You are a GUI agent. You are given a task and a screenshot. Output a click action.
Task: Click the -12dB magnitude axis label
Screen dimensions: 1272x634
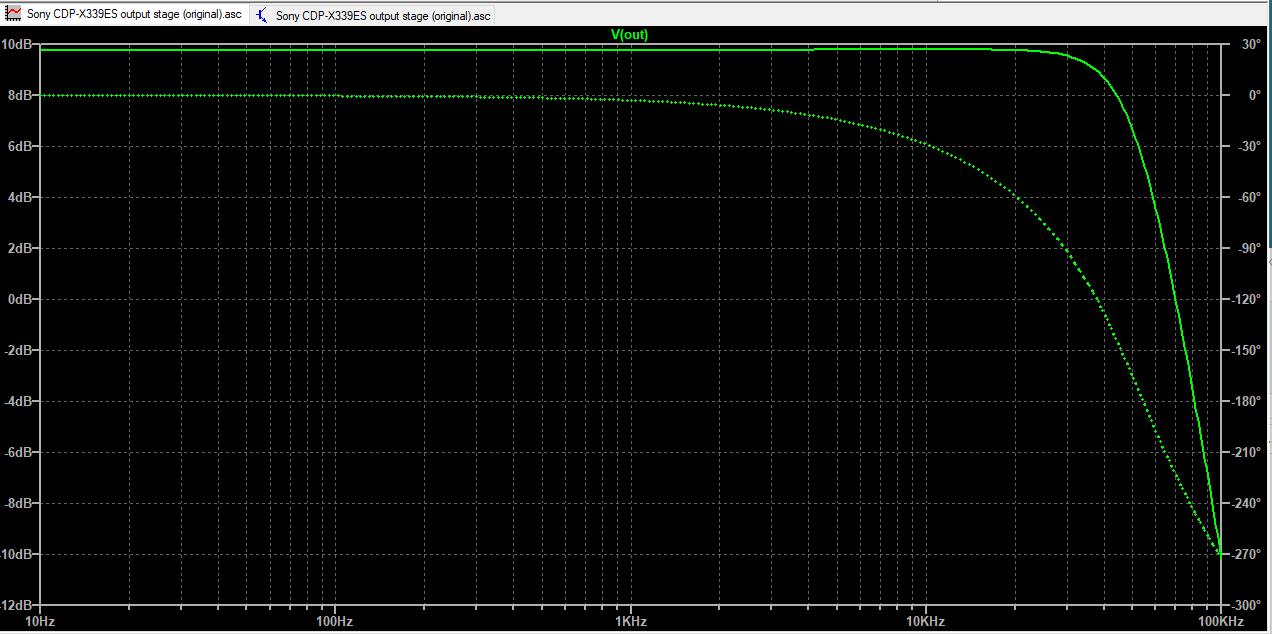[16, 605]
